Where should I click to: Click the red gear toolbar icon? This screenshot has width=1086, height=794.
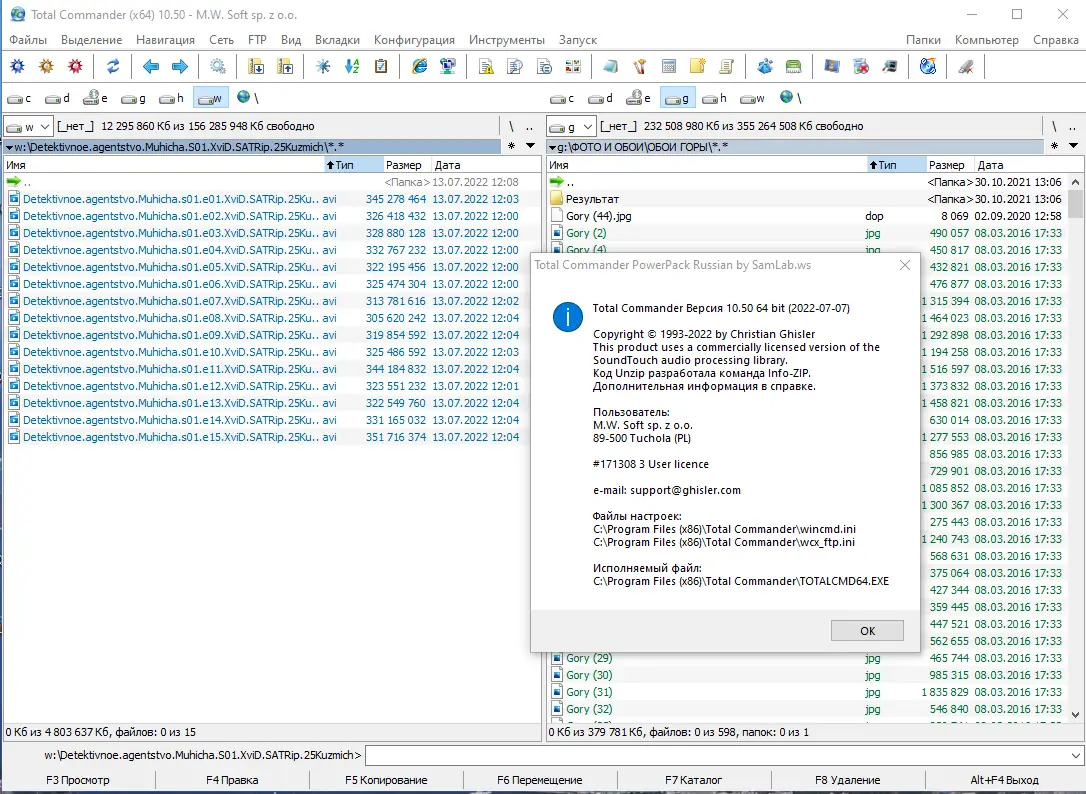click(75, 67)
